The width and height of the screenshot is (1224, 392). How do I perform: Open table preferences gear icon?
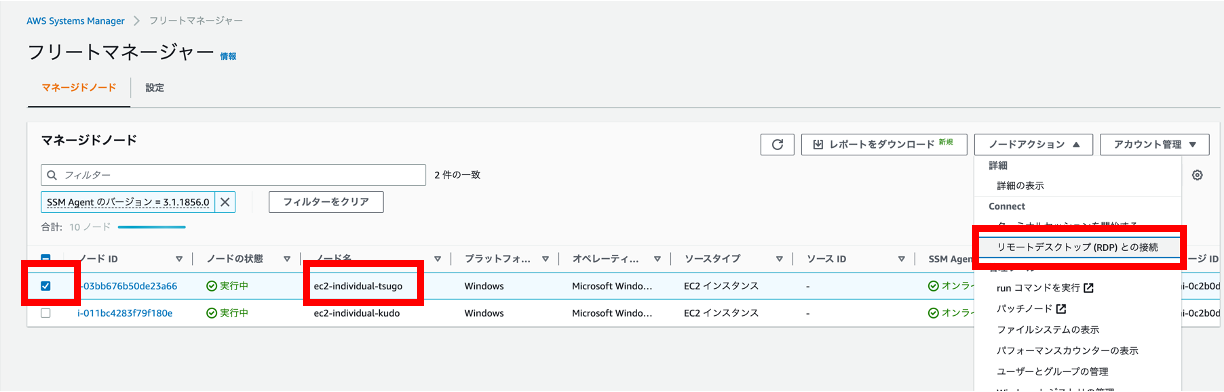(x=1197, y=175)
